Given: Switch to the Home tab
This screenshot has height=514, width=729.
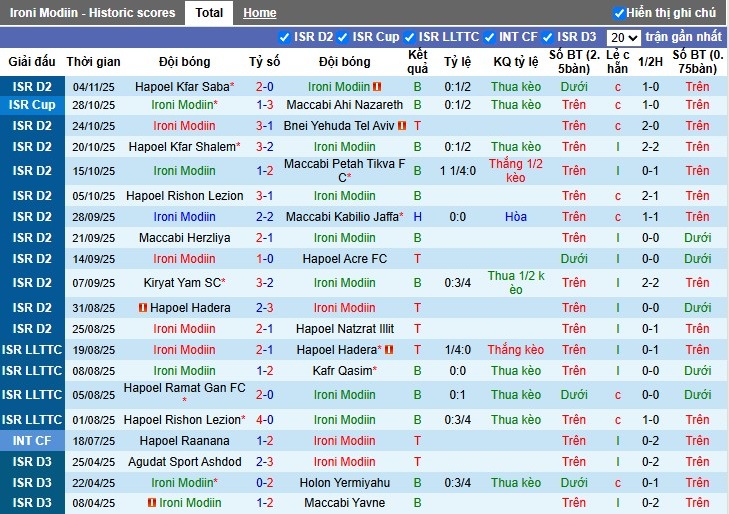Looking at the screenshot, I should click(x=259, y=13).
